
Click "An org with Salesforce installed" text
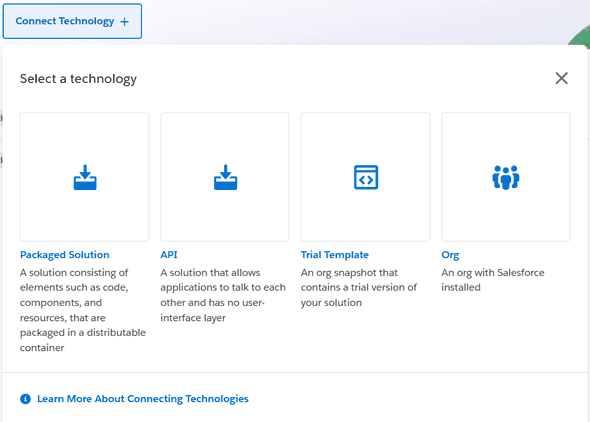(493, 280)
